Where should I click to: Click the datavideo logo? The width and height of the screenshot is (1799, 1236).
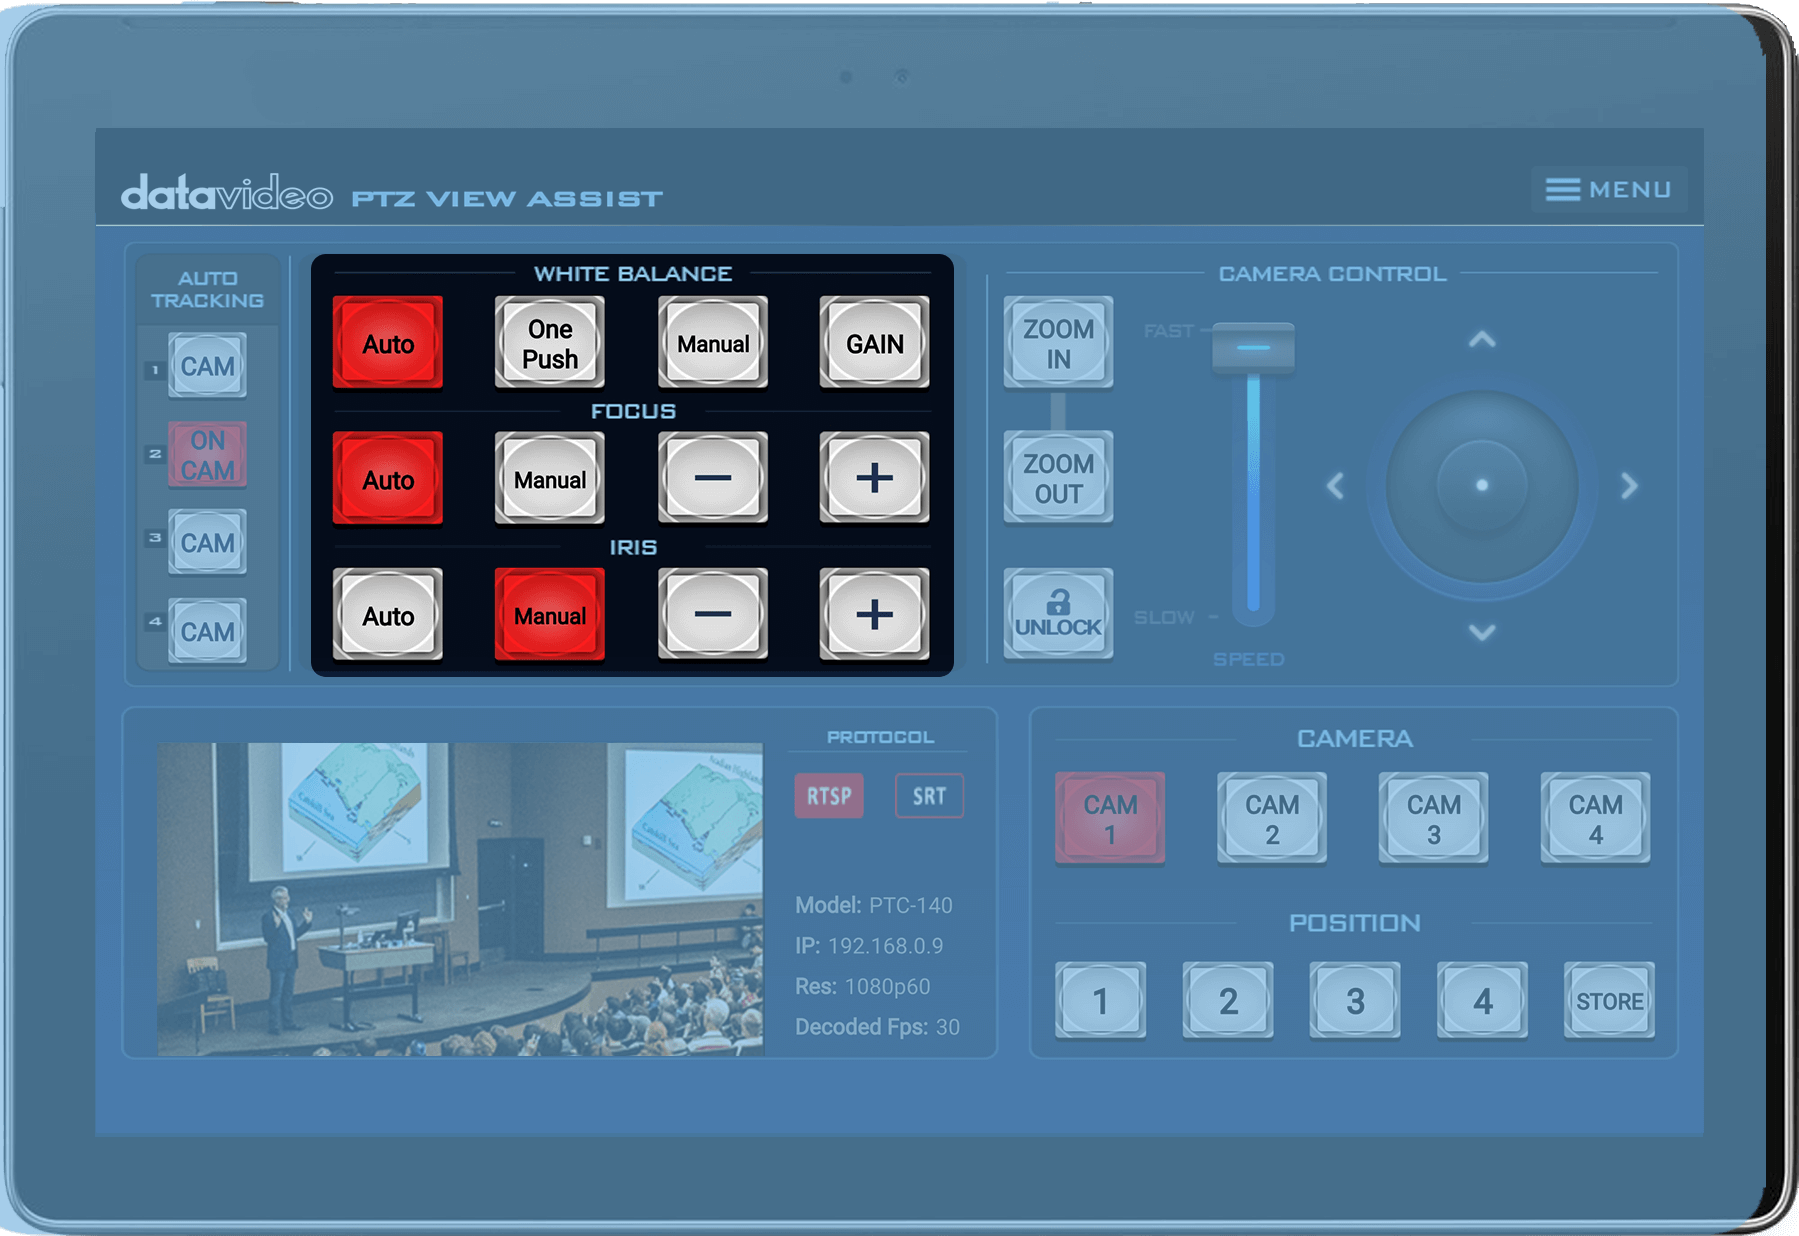[227, 191]
